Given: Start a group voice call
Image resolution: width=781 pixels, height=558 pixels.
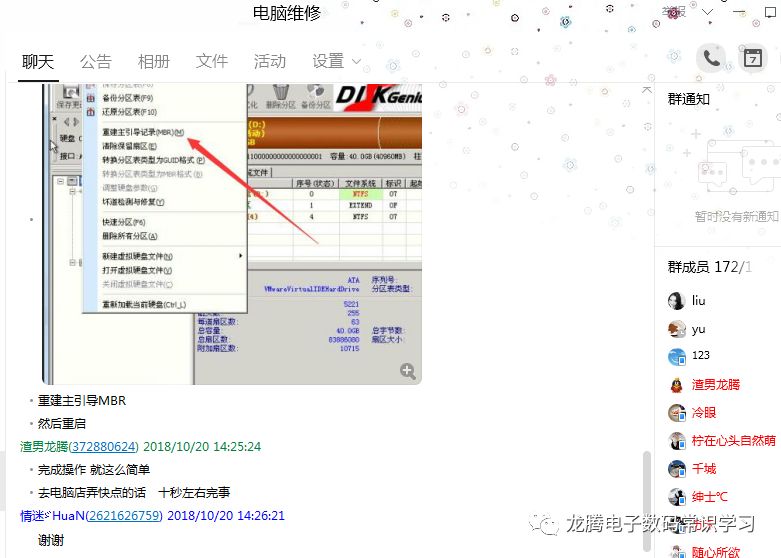Looking at the screenshot, I should (x=711, y=59).
